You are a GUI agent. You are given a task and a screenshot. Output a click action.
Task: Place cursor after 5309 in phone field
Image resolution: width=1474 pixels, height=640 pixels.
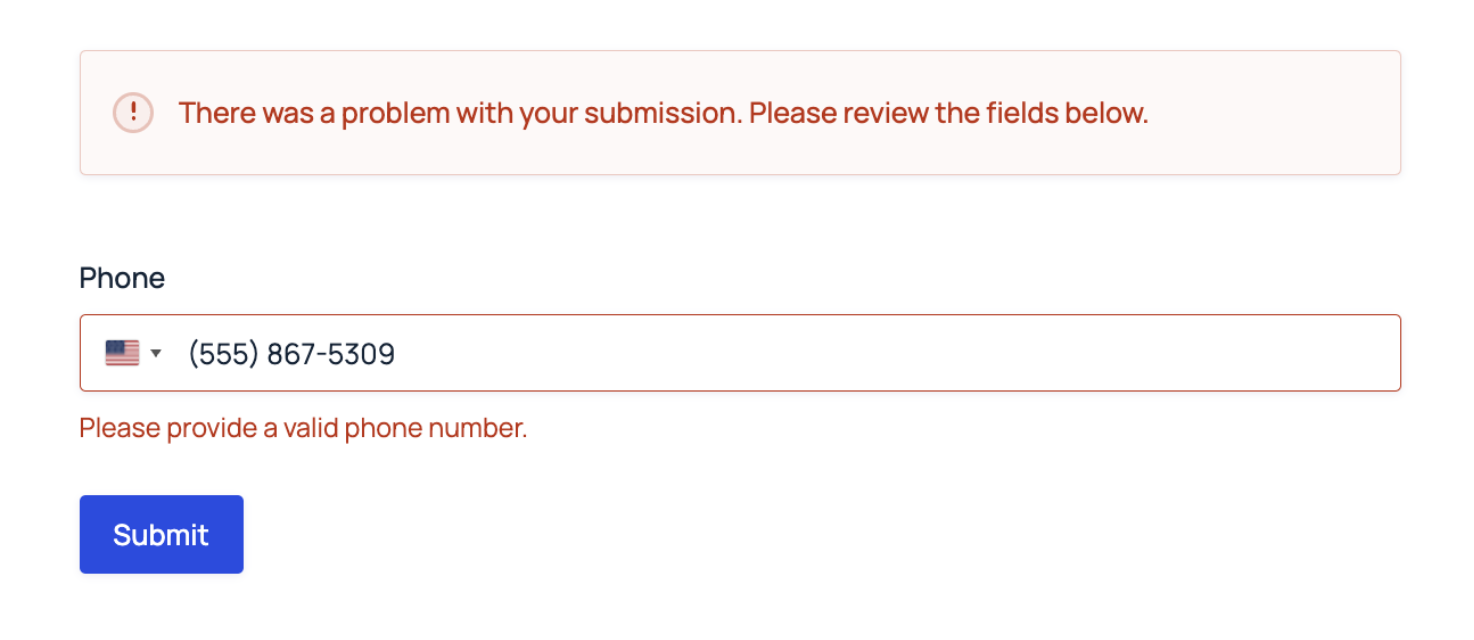tap(398, 354)
